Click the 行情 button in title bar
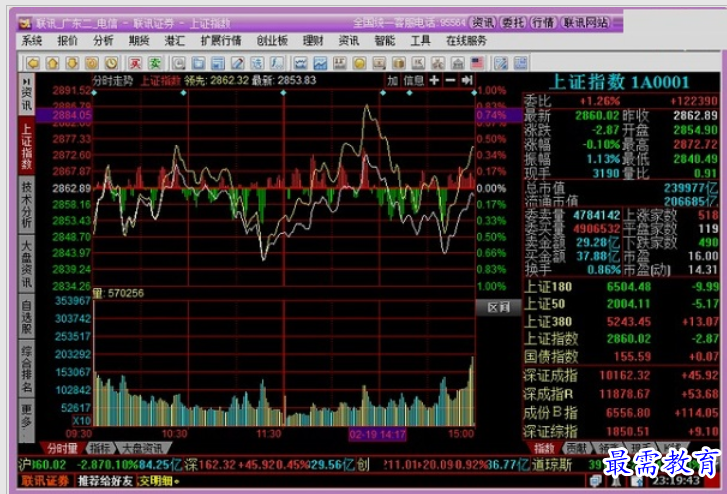The width and height of the screenshot is (727, 494). pyautogui.click(x=543, y=22)
